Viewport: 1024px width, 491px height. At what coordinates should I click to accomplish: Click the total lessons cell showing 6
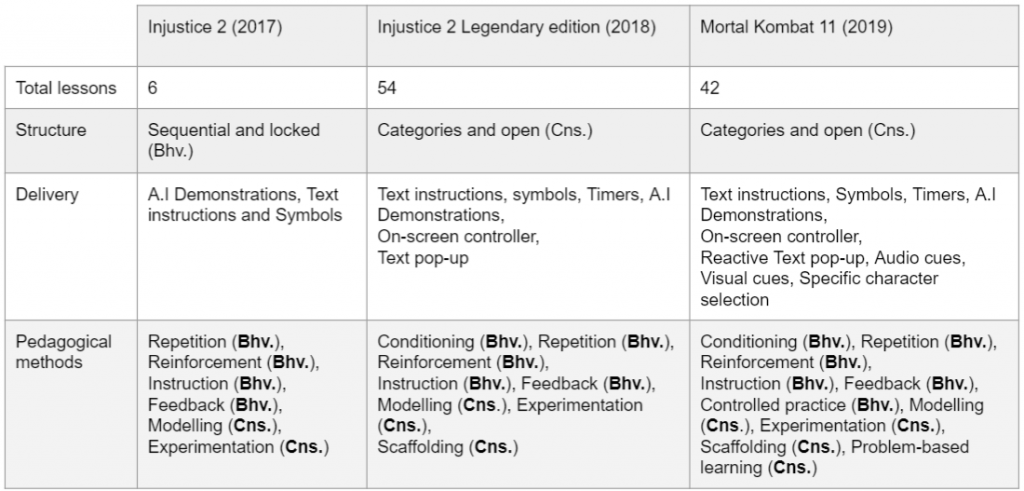tap(153, 88)
